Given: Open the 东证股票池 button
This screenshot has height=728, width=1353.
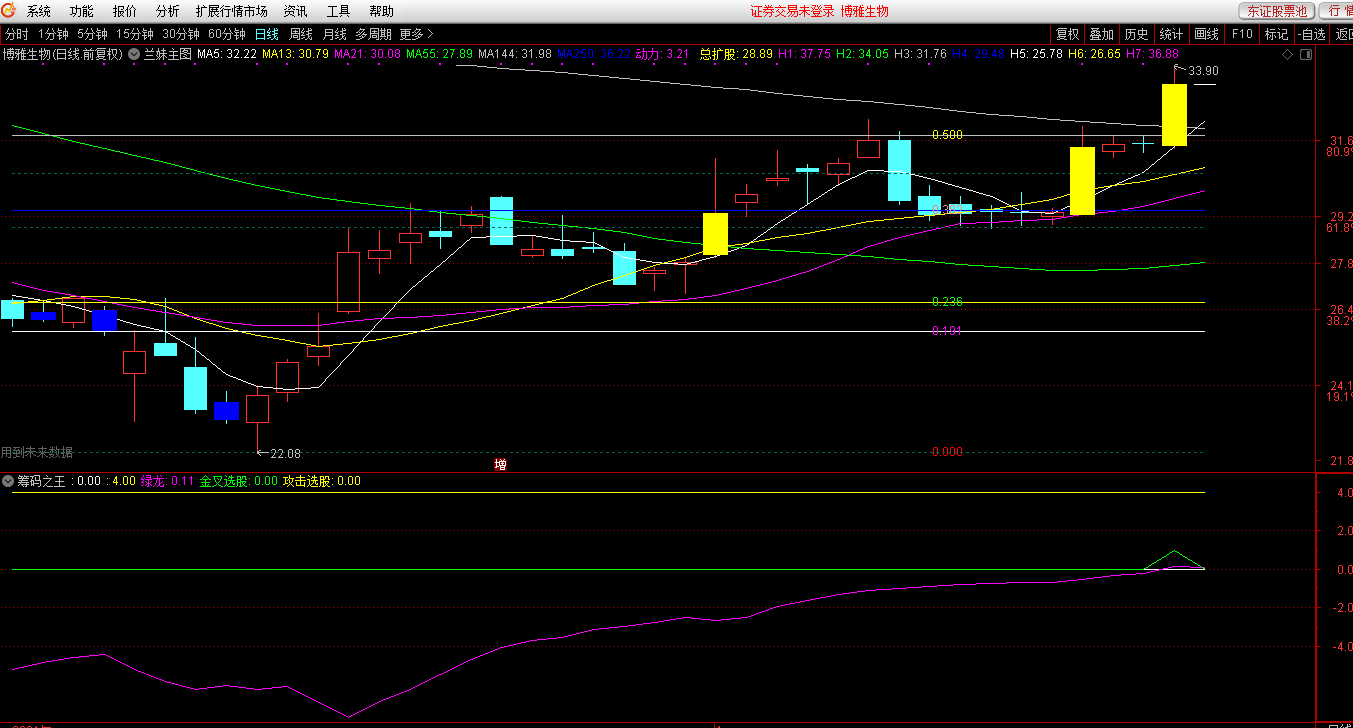Looking at the screenshot, I should pyautogui.click(x=1277, y=11).
